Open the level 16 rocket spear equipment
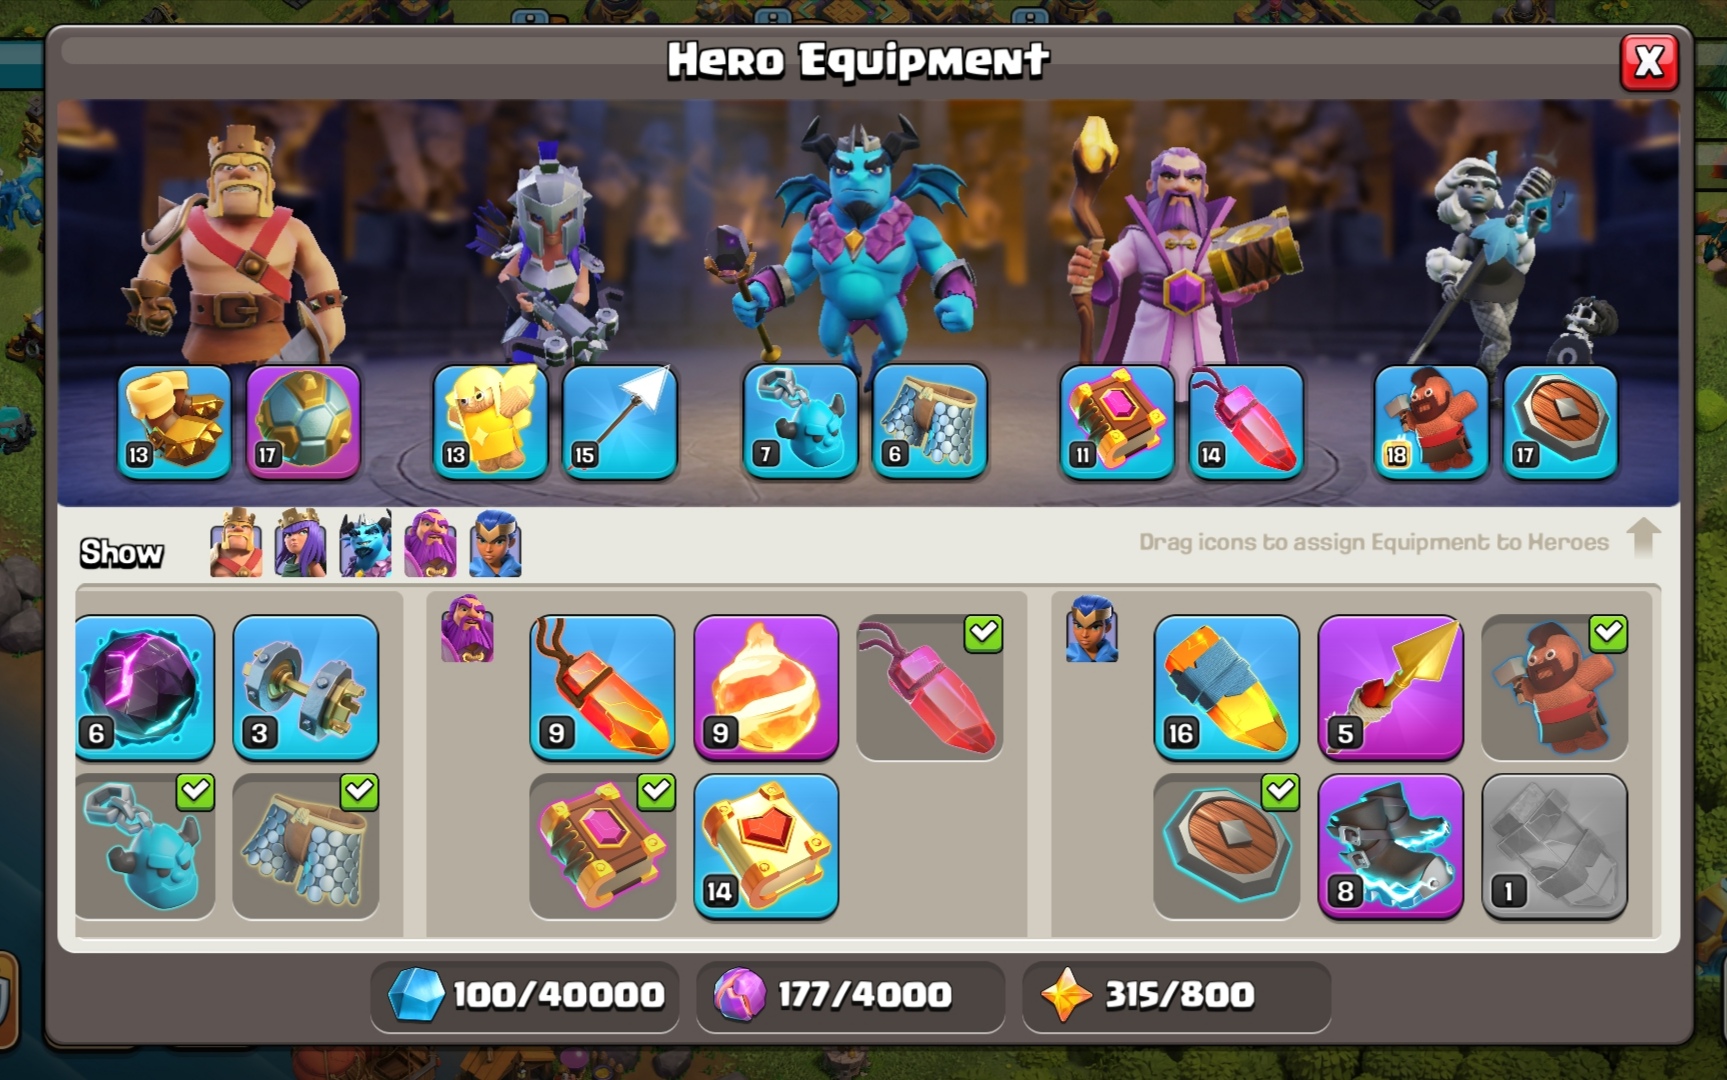 click(x=1227, y=688)
